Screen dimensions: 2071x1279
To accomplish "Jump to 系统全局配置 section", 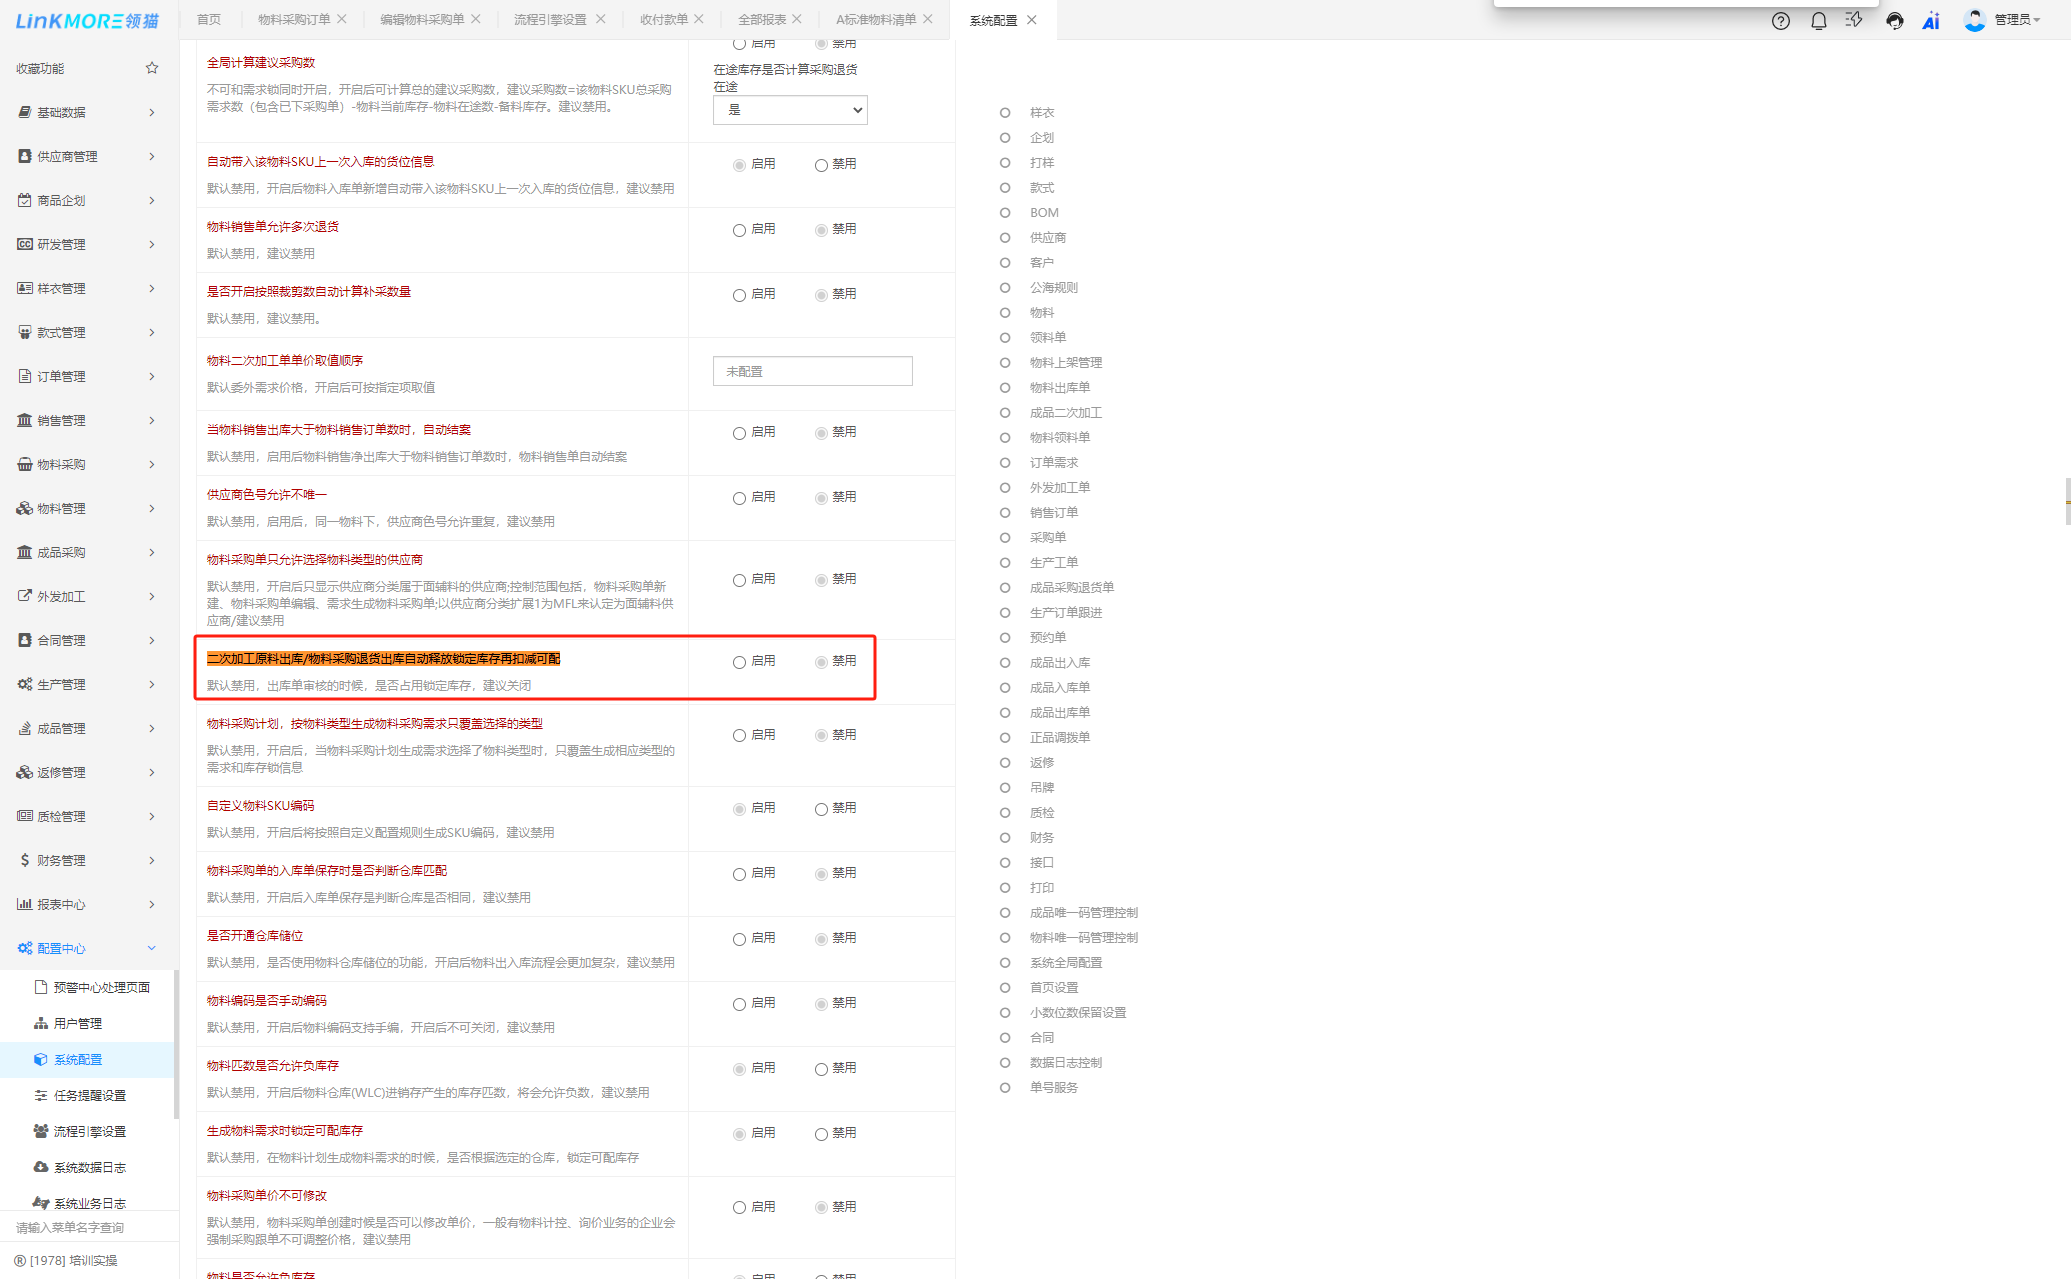I will [x=1065, y=962].
